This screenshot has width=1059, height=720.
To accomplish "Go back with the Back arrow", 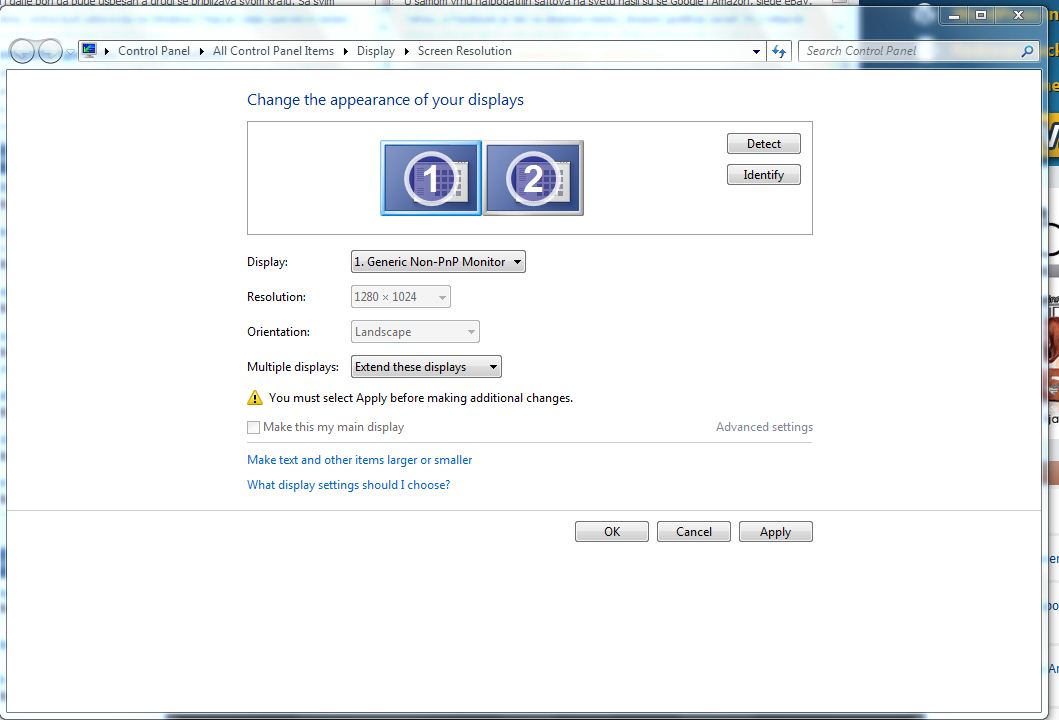I will (x=22, y=51).
